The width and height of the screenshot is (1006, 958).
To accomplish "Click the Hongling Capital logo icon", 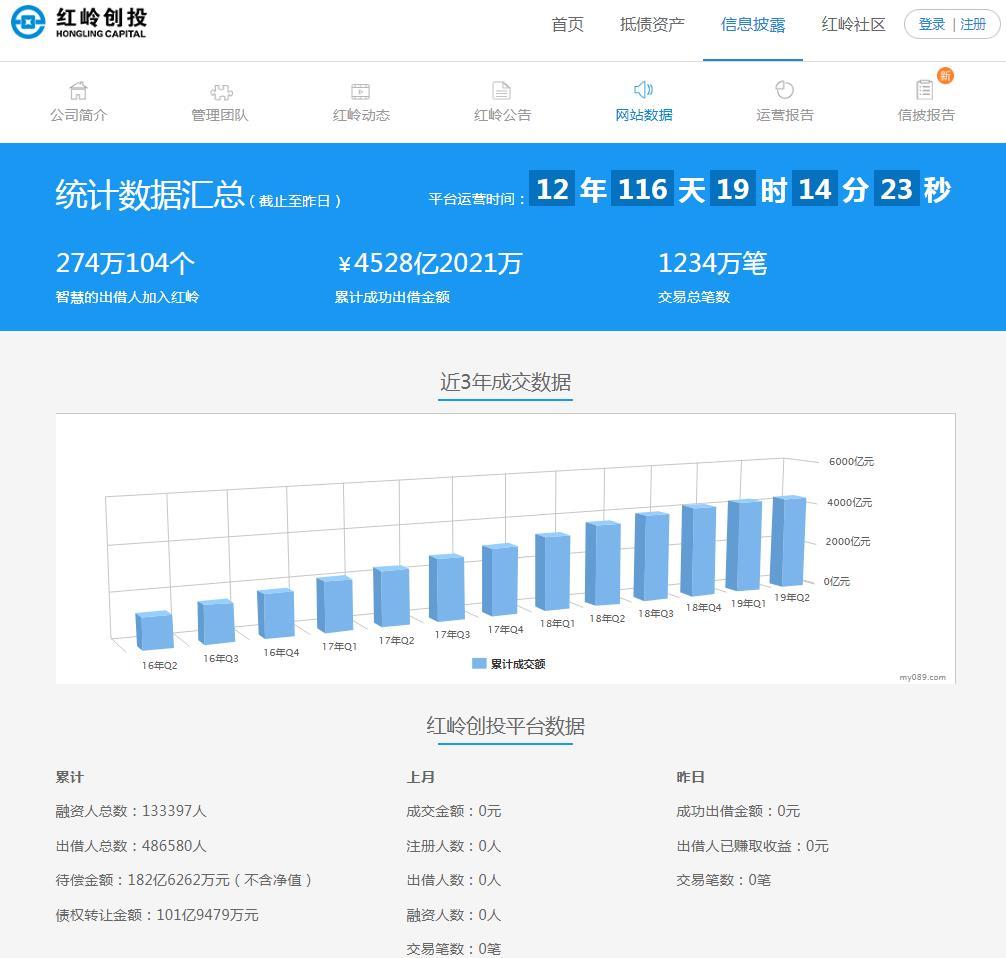I will coord(28,22).
